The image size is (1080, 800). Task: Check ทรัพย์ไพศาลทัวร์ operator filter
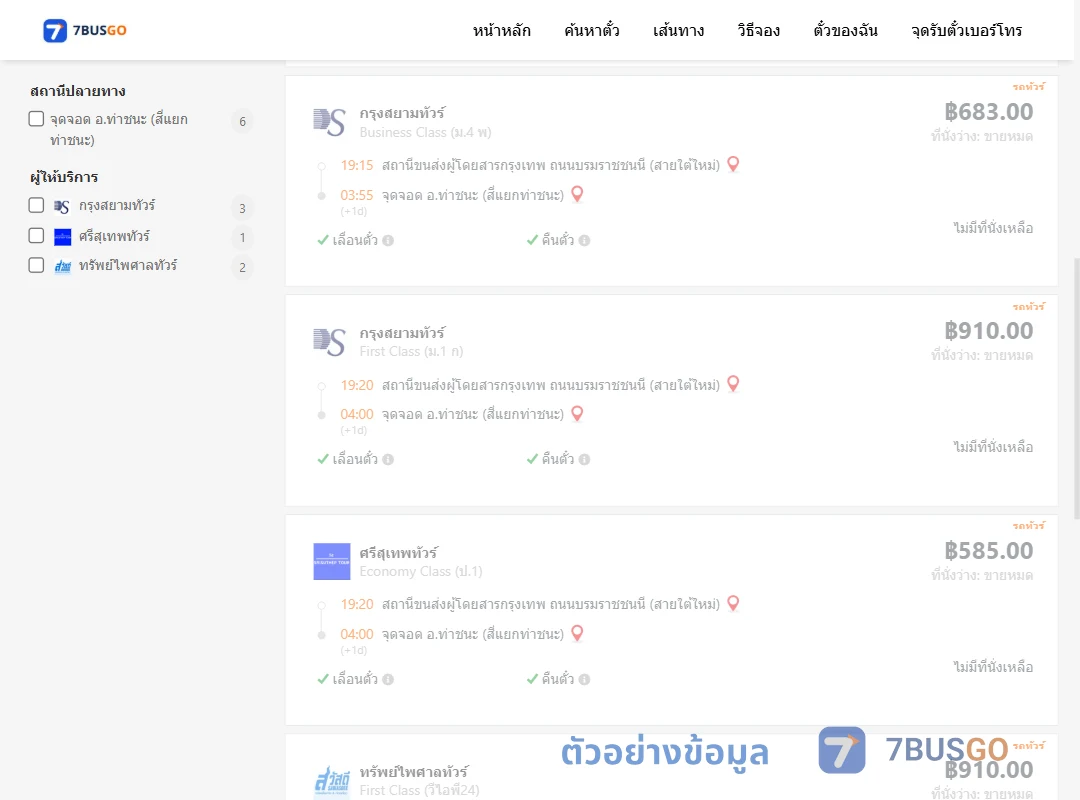coord(37,265)
